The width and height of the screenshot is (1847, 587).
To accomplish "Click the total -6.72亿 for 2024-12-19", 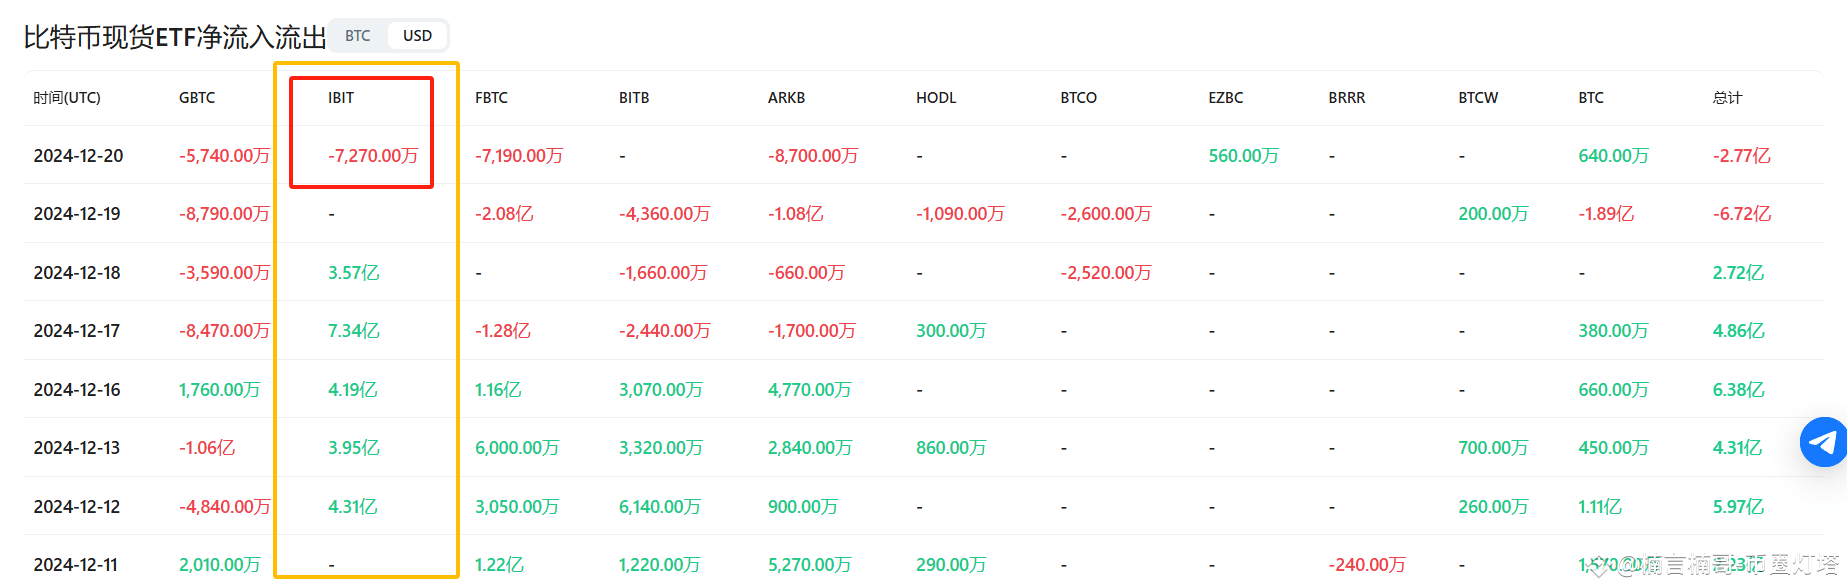I will (x=1741, y=214).
